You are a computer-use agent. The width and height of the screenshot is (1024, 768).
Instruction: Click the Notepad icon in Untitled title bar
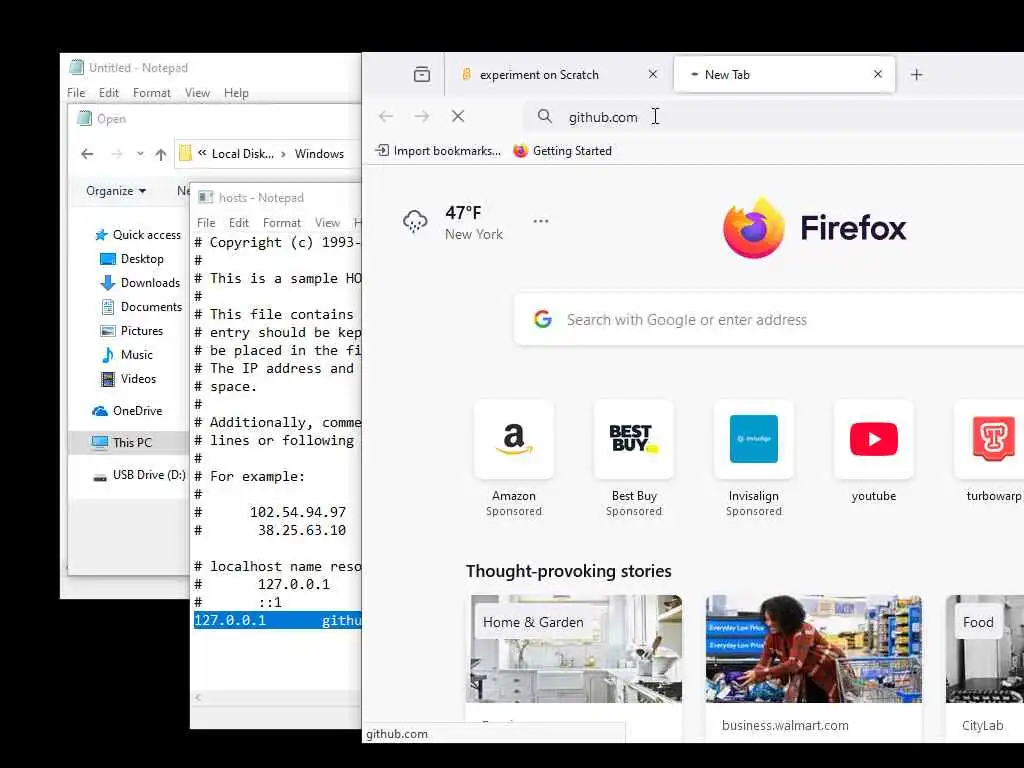click(x=76, y=67)
